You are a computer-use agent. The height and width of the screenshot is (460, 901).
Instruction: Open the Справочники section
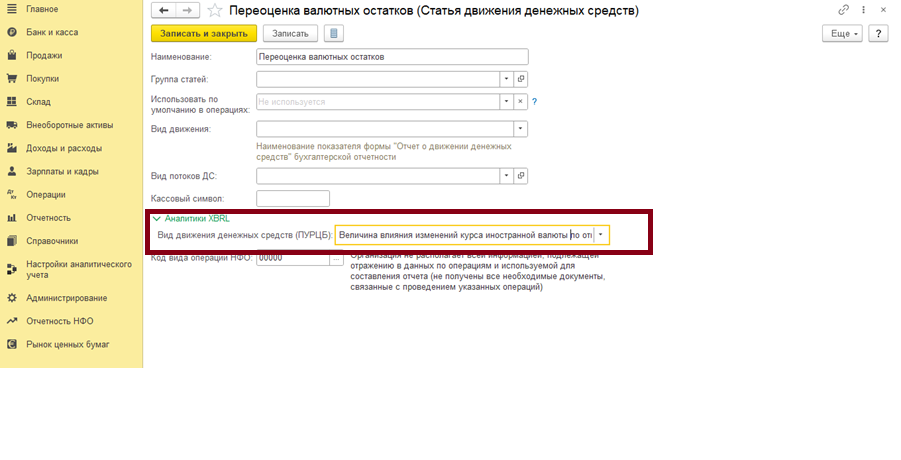(x=52, y=240)
